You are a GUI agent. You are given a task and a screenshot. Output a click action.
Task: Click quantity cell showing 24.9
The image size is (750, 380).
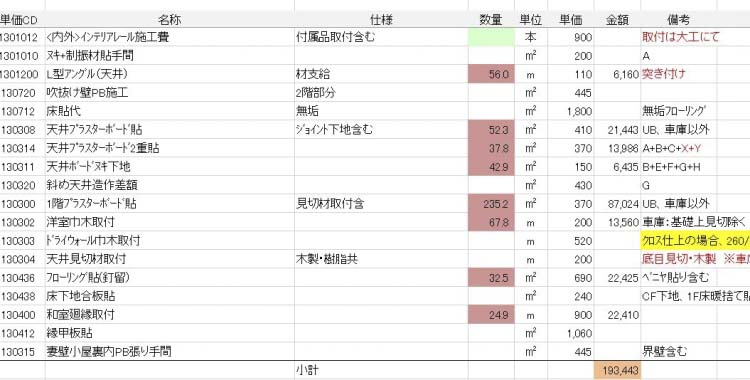(491, 314)
